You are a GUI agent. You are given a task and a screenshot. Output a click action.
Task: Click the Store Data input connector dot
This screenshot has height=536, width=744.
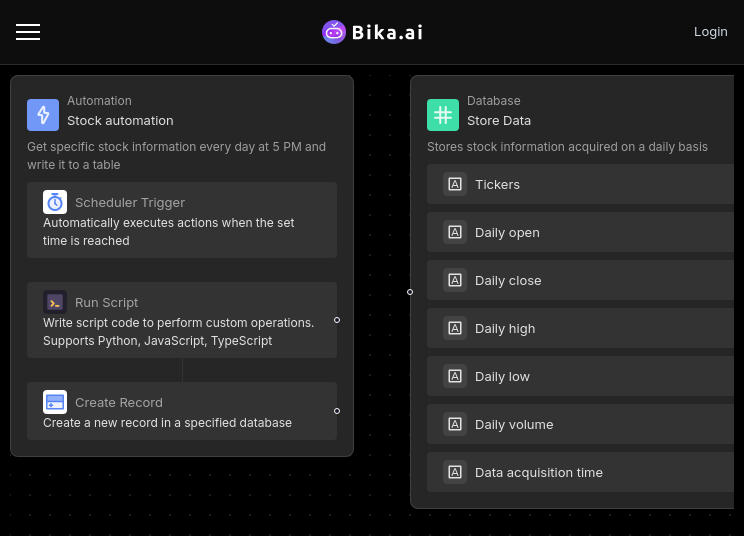tap(410, 292)
